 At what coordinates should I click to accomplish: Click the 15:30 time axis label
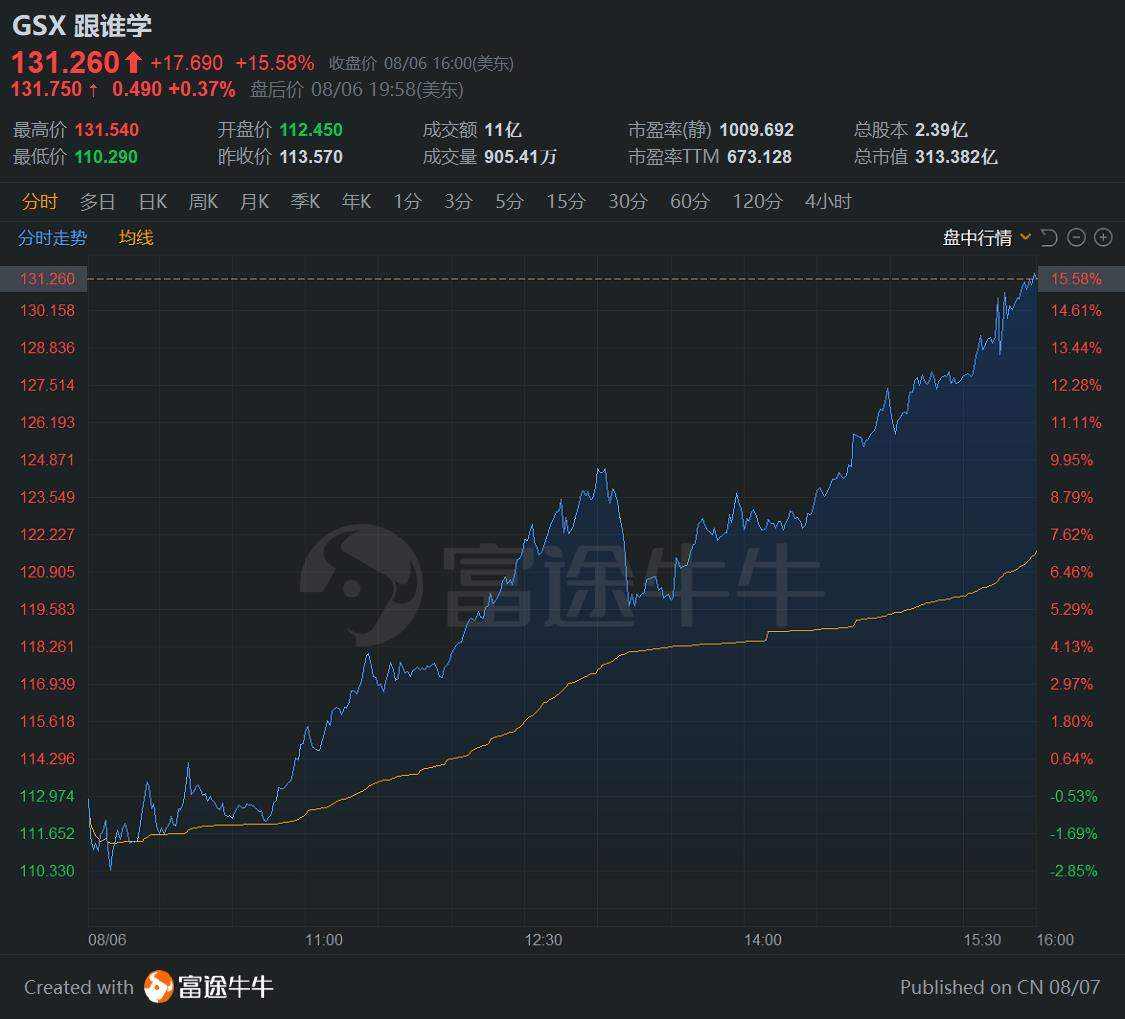(x=982, y=939)
